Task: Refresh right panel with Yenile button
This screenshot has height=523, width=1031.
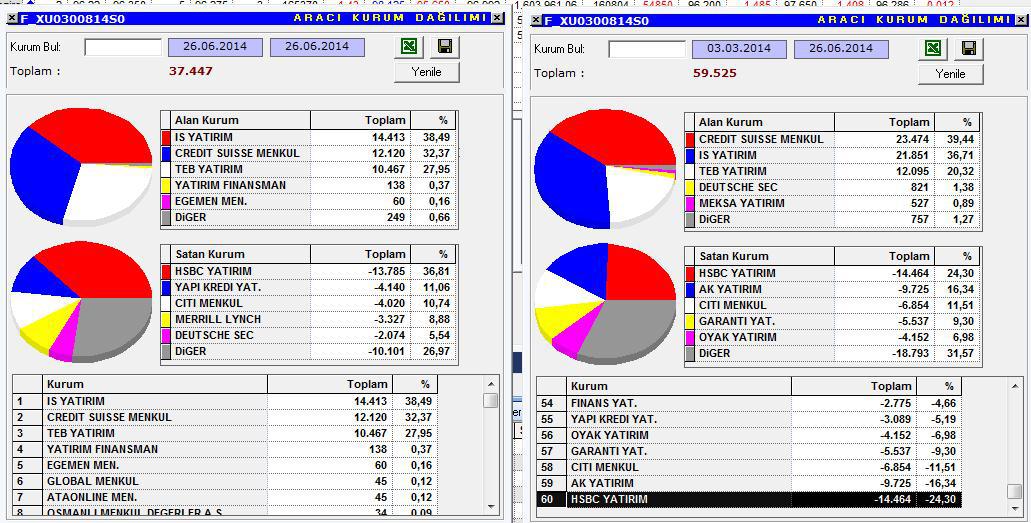Action: click(951, 74)
